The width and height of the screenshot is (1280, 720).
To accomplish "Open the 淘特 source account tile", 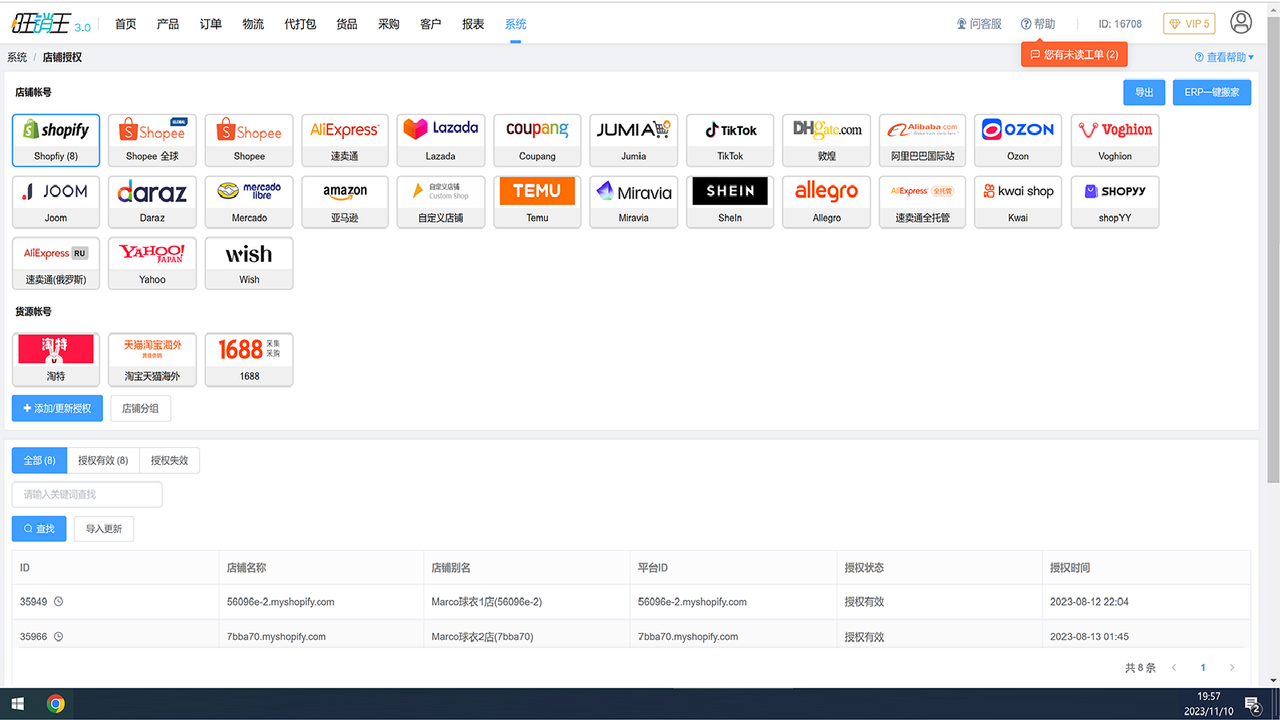I will [56, 360].
